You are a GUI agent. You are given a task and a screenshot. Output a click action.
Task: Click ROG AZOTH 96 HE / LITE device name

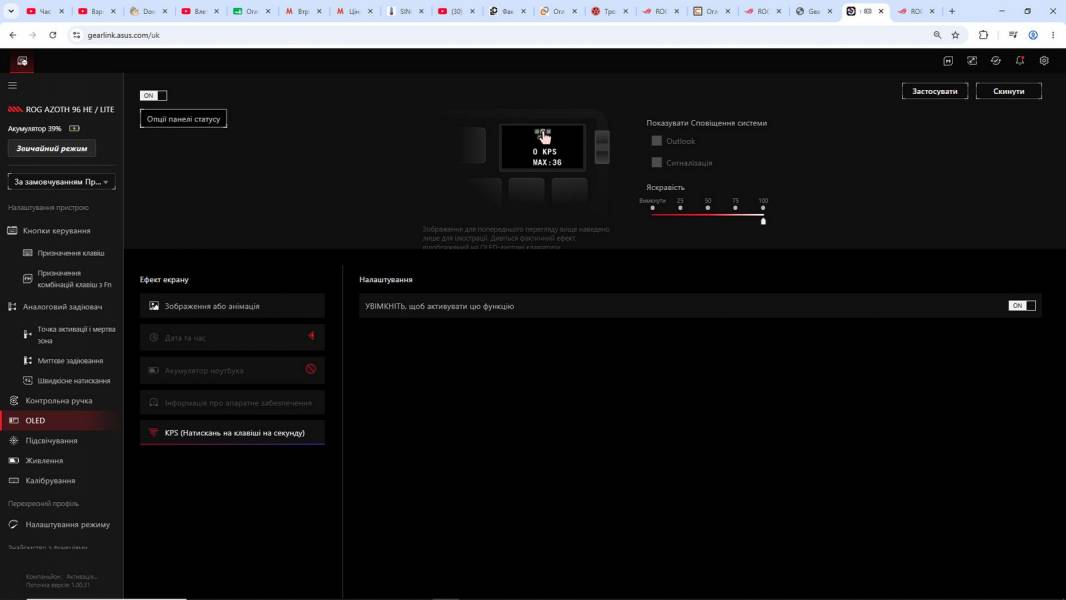pyautogui.click(x=70, y=109)
